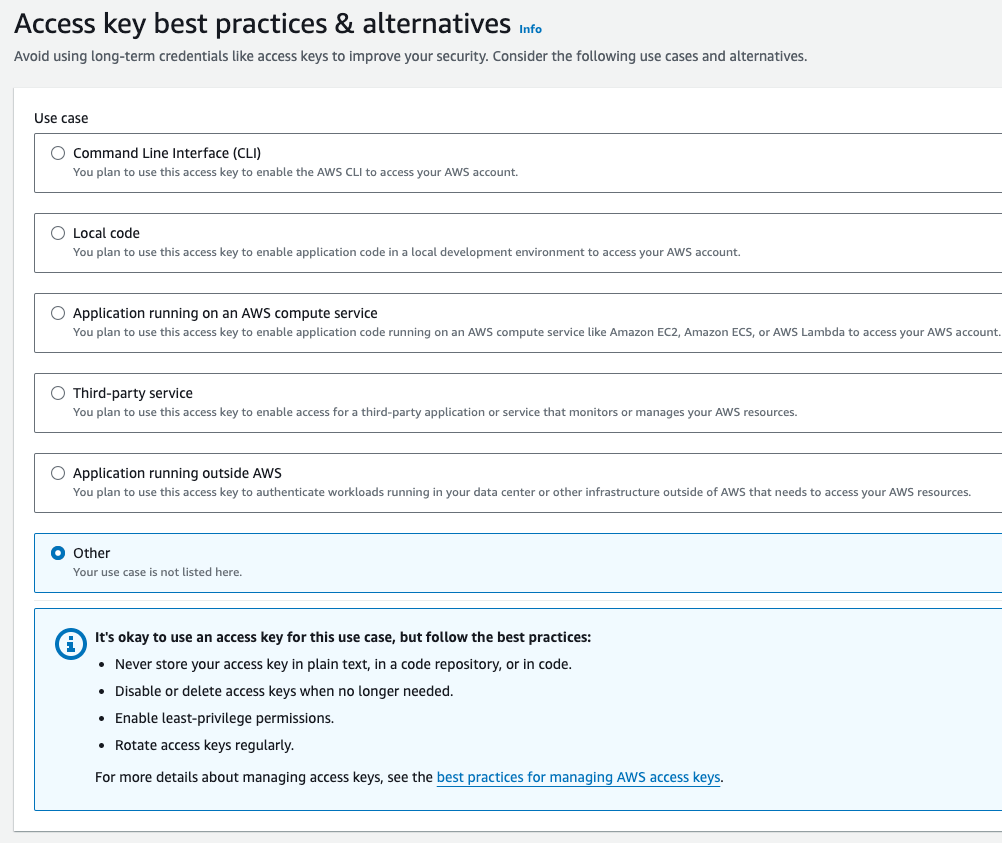Click the 'Enable least-privilege permissions' bullet
Viewport: 1002px width, 843px height.
pos(224,718)
